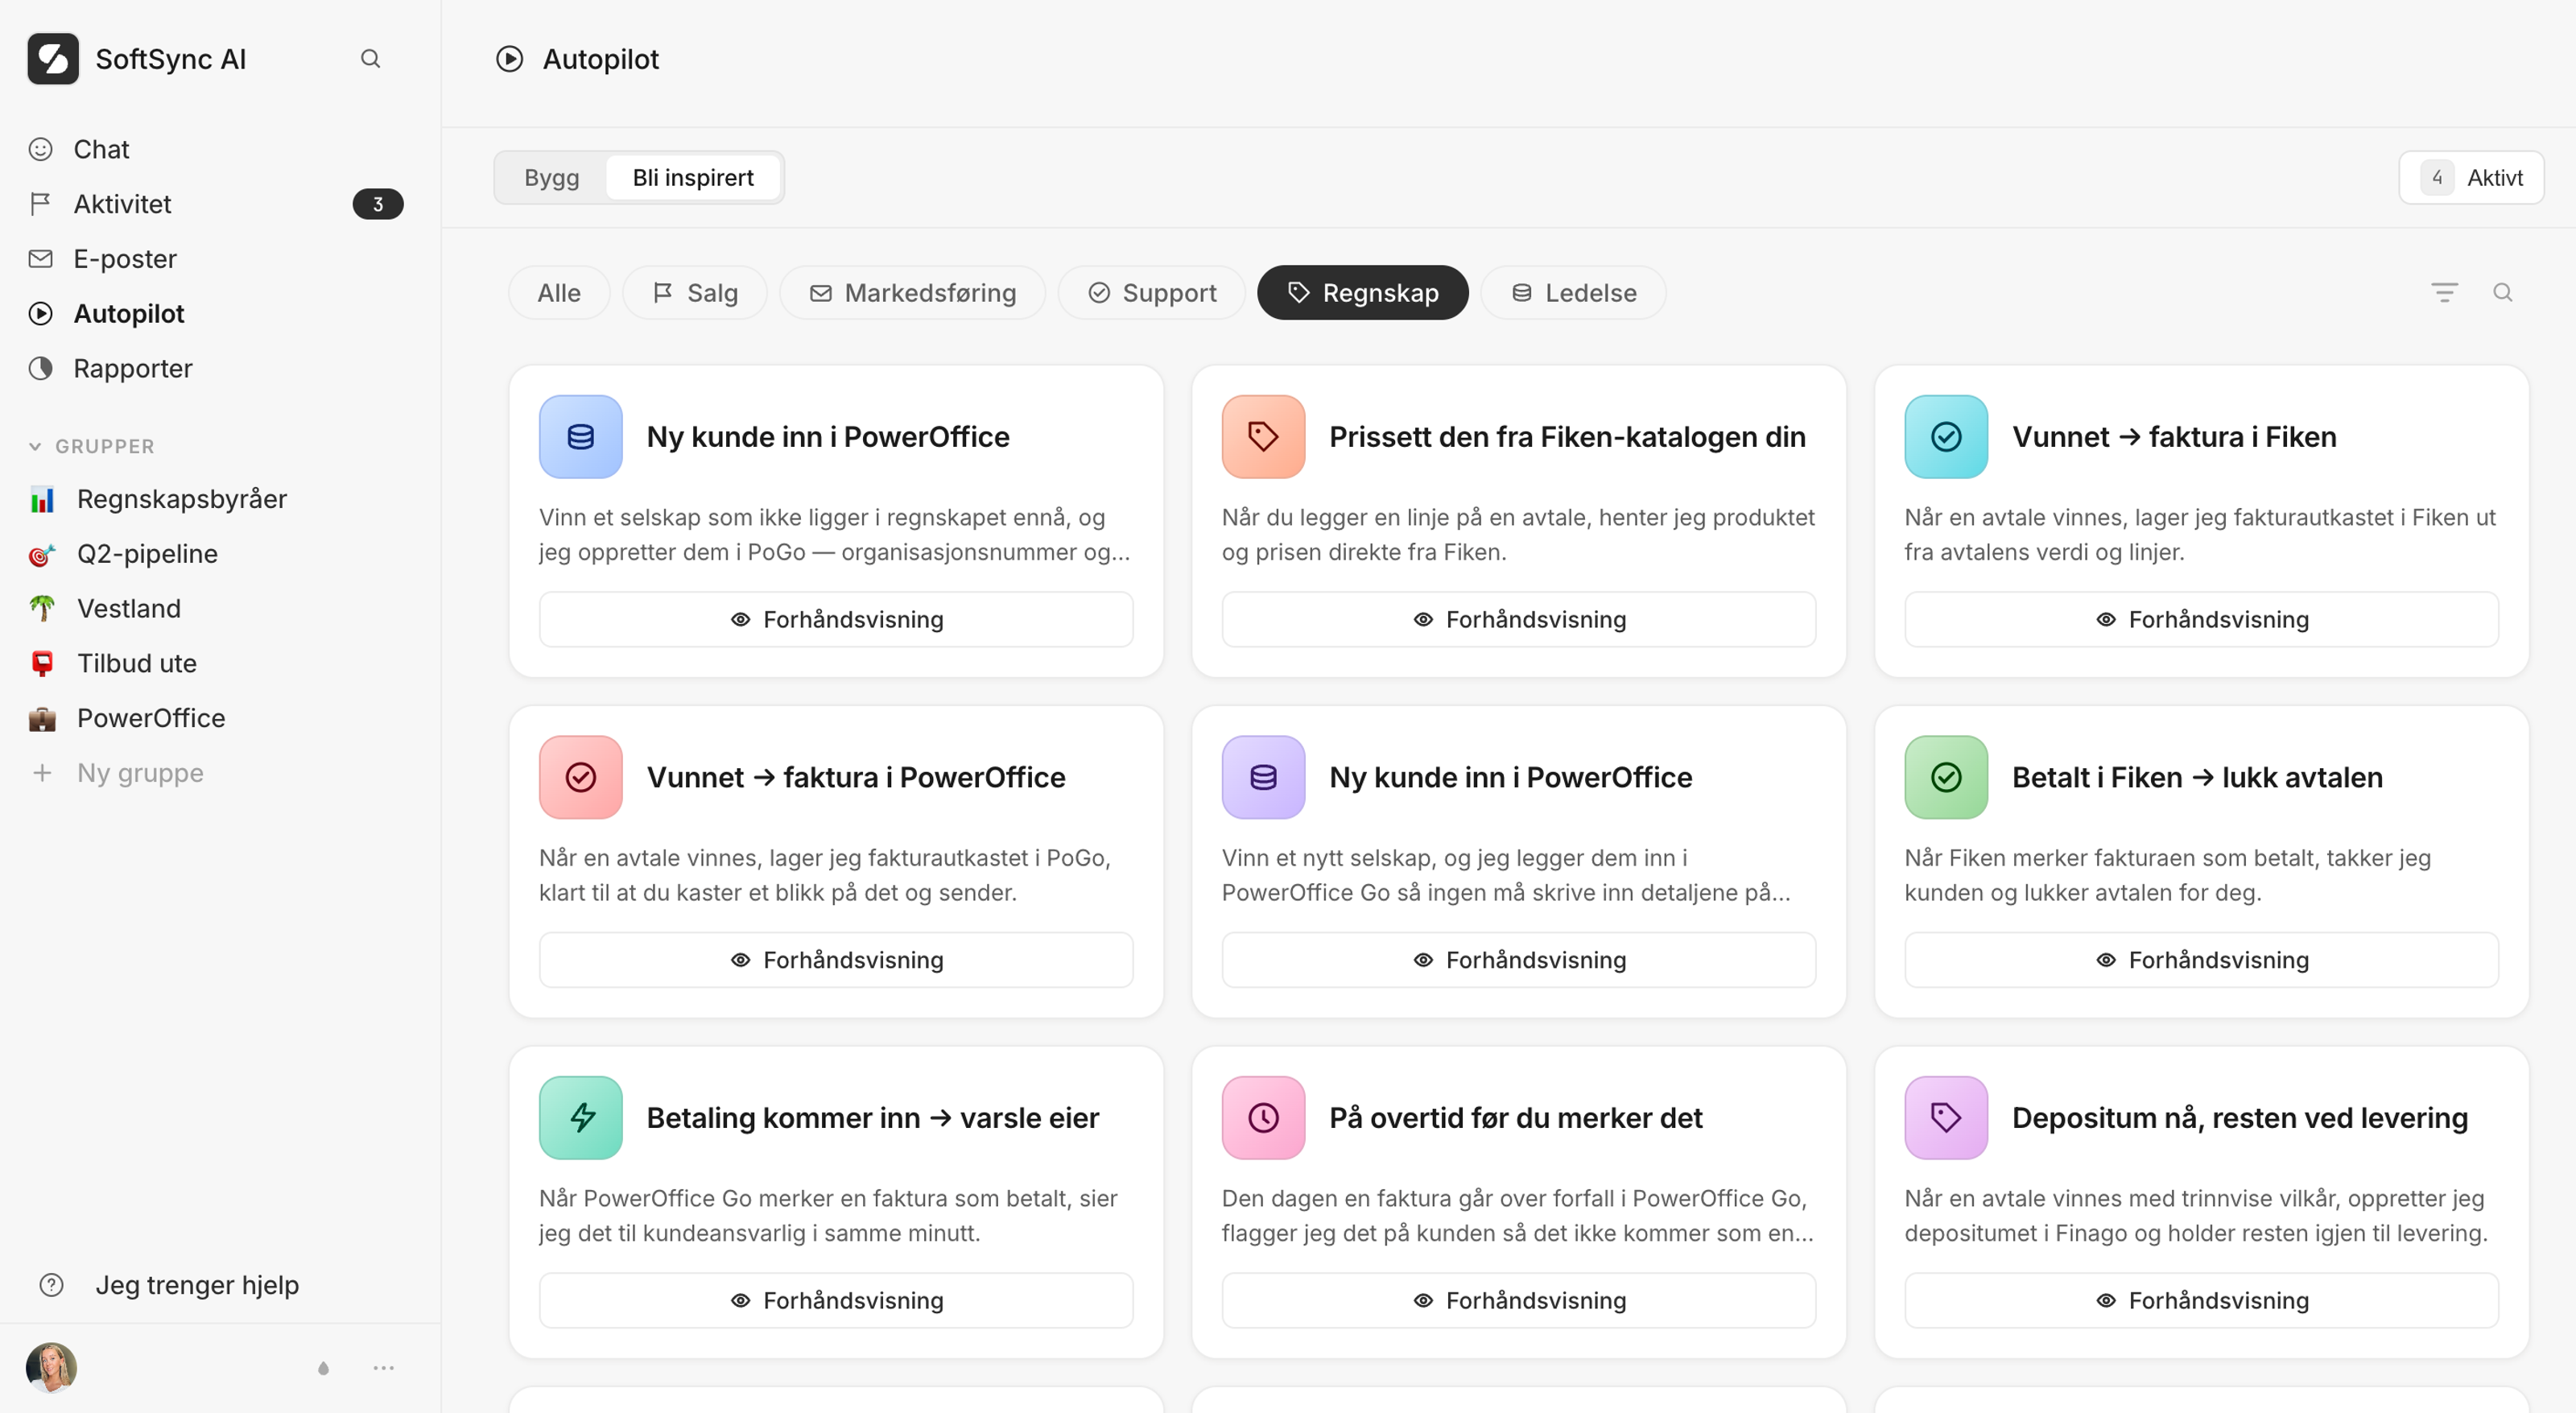Image resolution: width=2576 pixels, height=1413 pixels.
Task: Preview the Prissett den fra Fiken-katalogen template
Action: pos(1519,620)
